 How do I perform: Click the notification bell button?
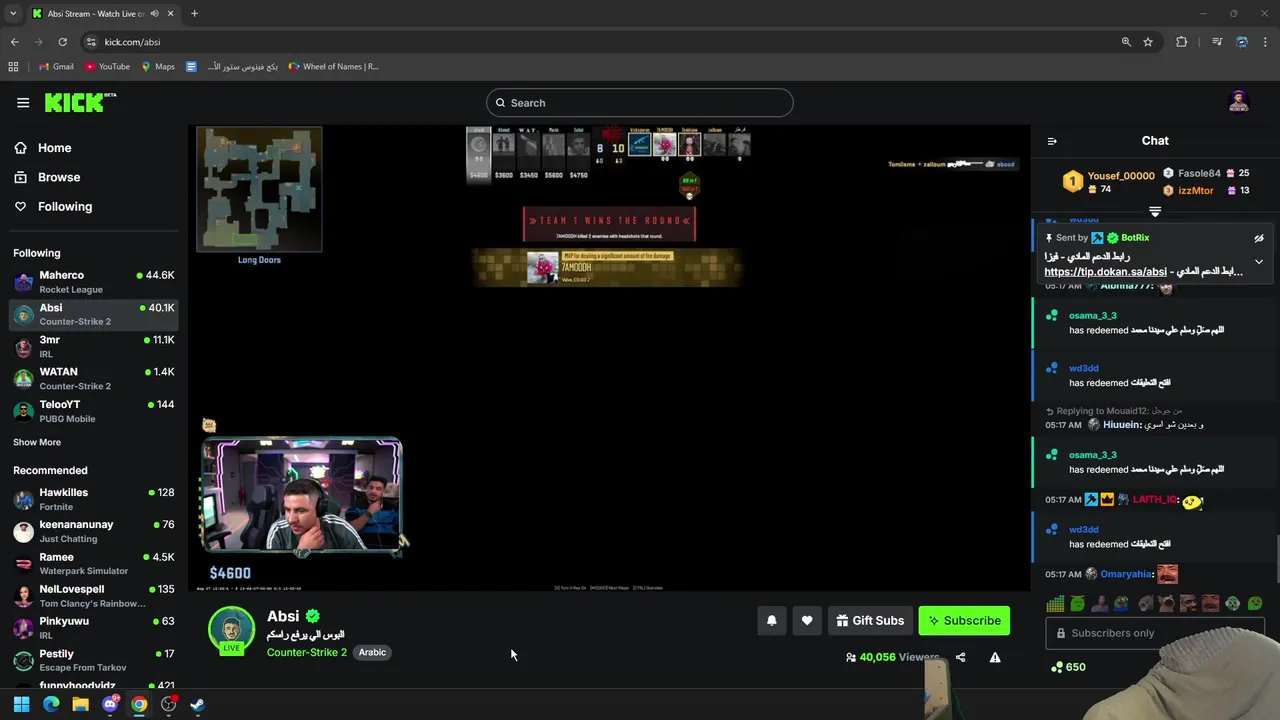click(x=771, y=620)
